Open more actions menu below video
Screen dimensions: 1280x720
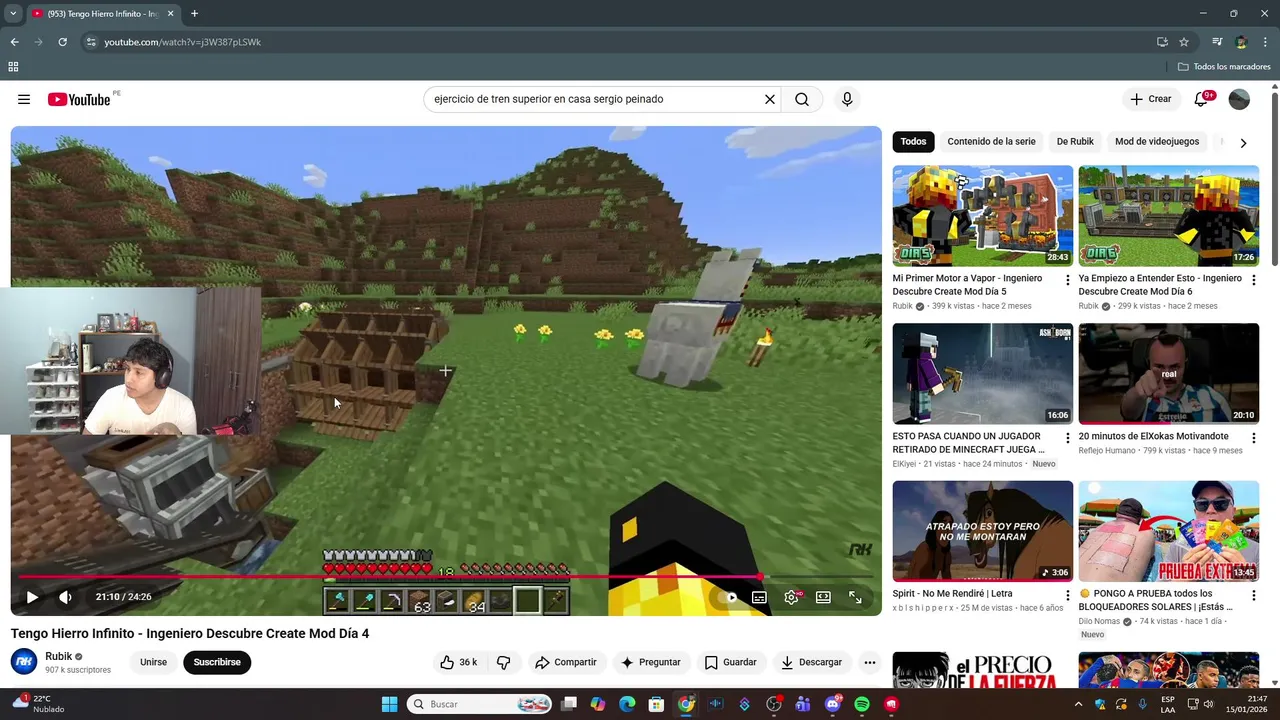870,662
